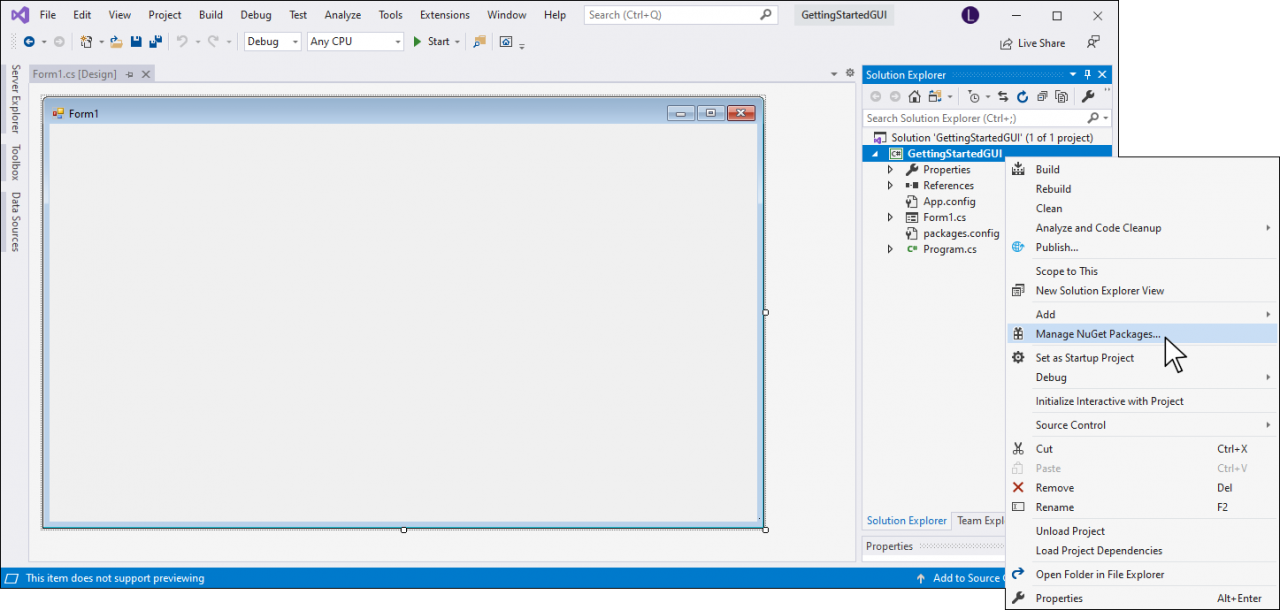Open the Data Sources side tab
This screenshot has height=610, width=1280.
coord(15,222)
